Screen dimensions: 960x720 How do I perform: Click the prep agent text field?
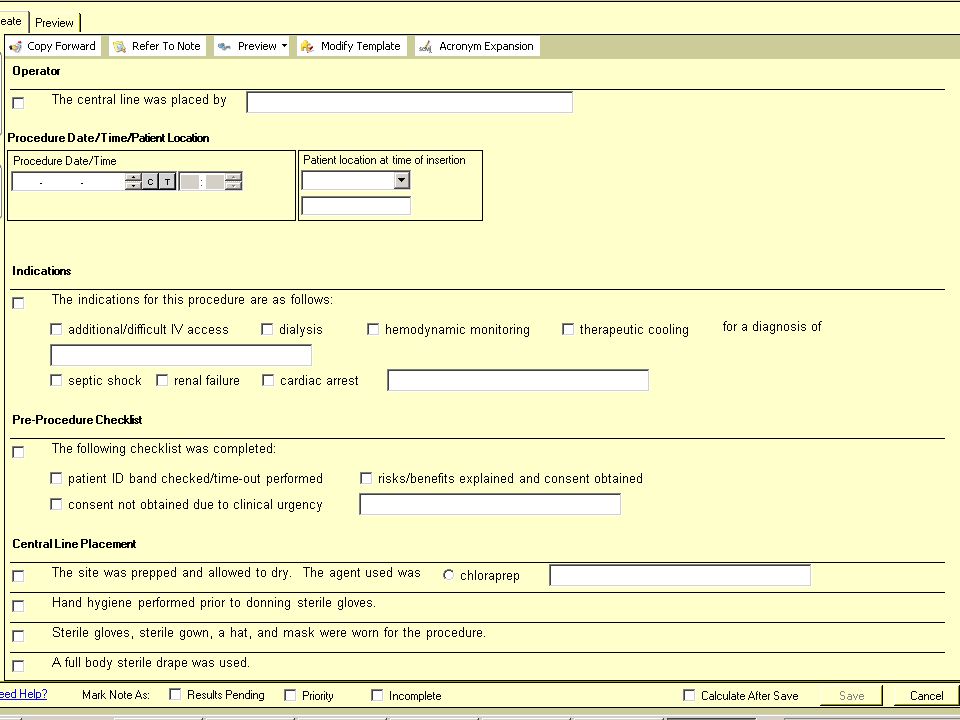click(x=680, y=575)
